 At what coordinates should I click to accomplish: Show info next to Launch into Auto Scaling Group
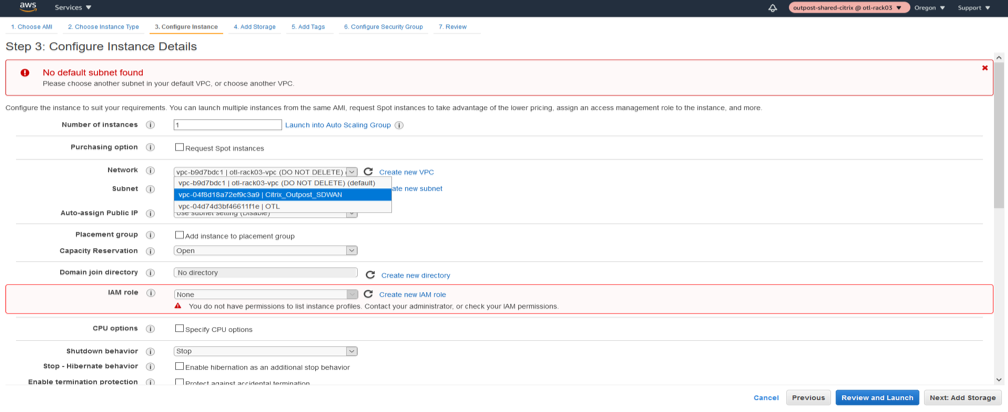(x=399, y=125)
